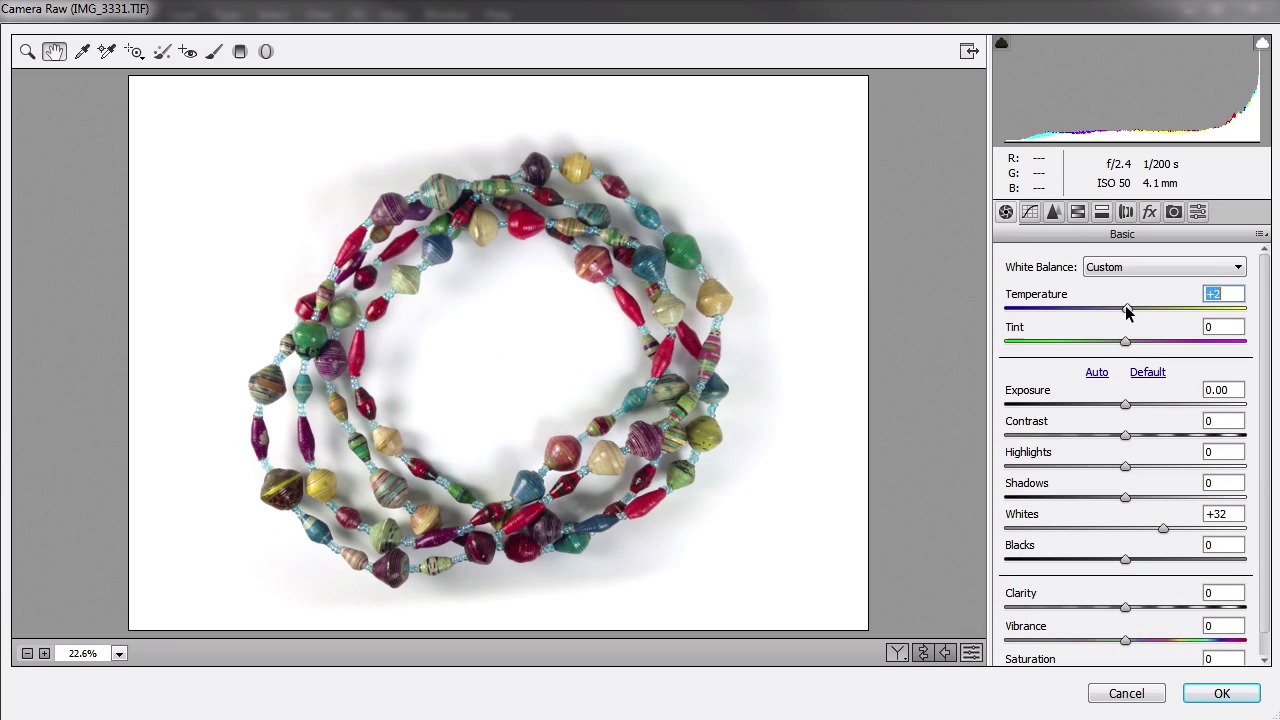Viewport: 1280px width, 720px height.
Task: Click the Whites slider handle
Action: 1163,529
